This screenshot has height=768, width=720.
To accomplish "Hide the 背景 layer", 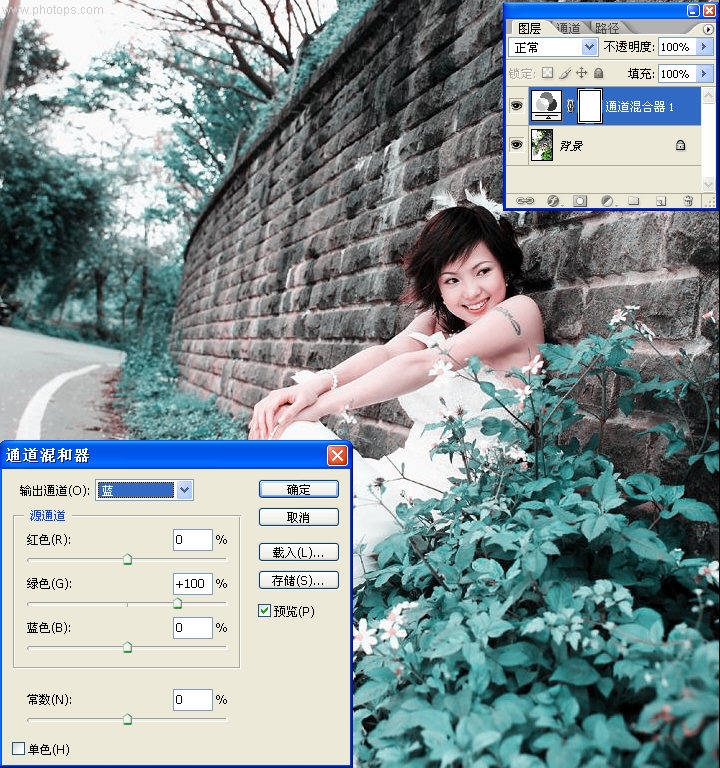I will point(516,145).
